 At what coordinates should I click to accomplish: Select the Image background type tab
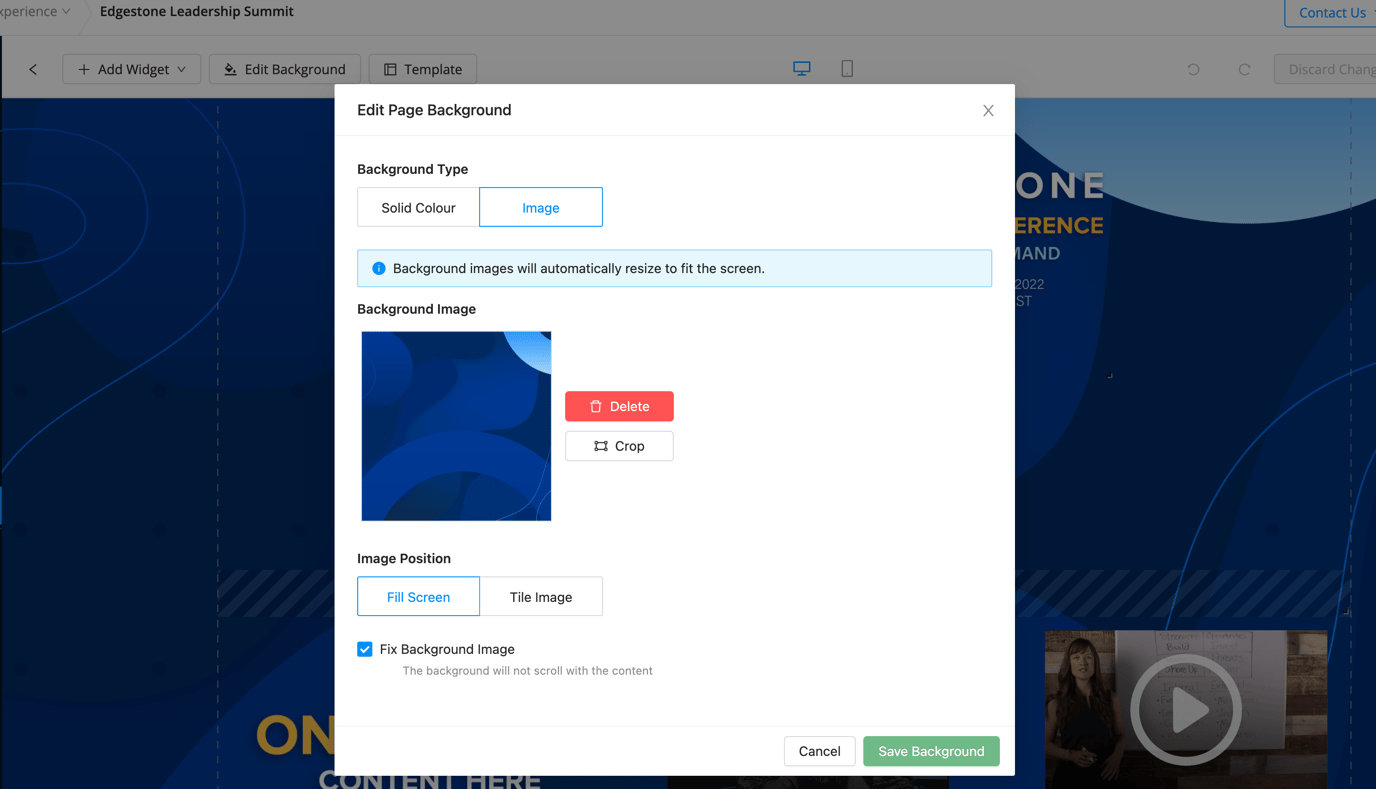540,207
